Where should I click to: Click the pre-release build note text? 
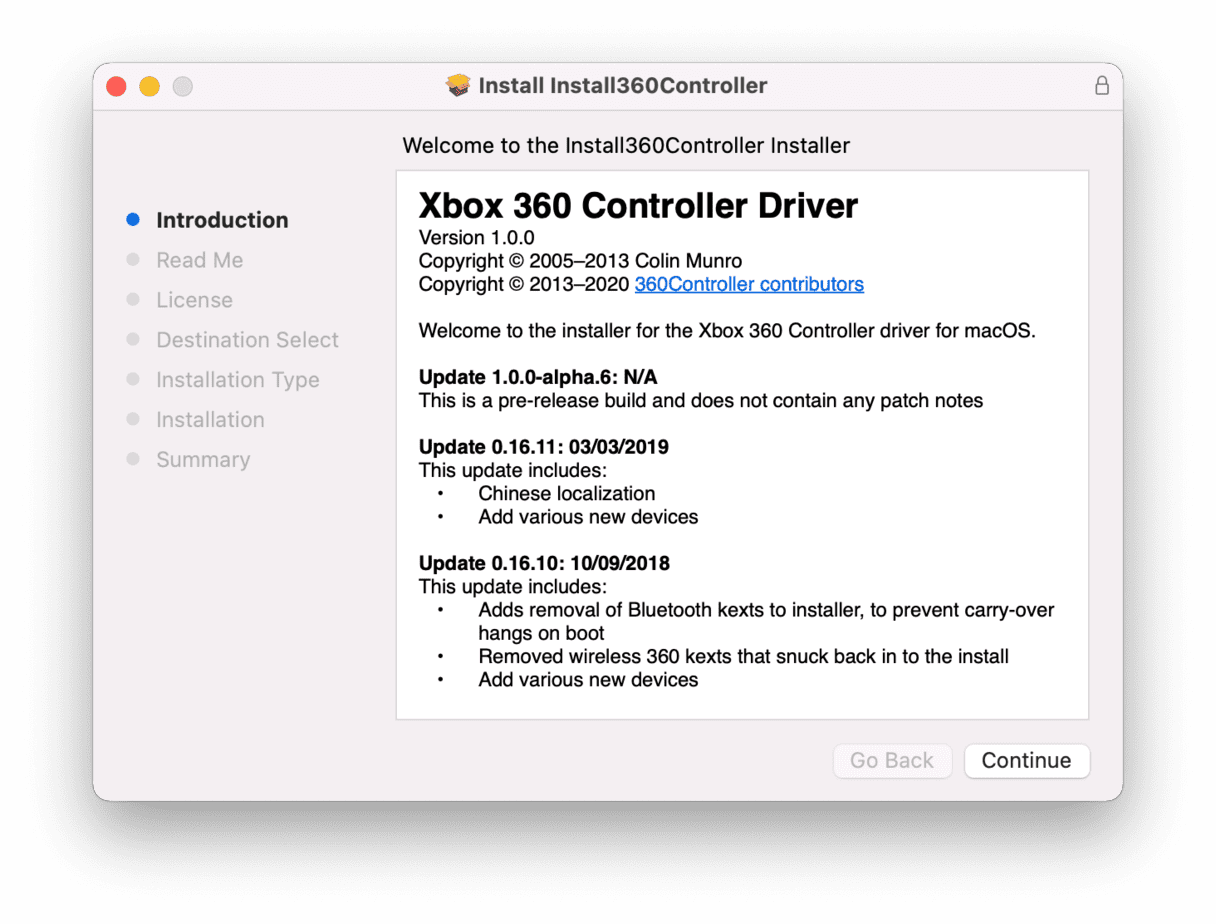click(x=701, y=400)
